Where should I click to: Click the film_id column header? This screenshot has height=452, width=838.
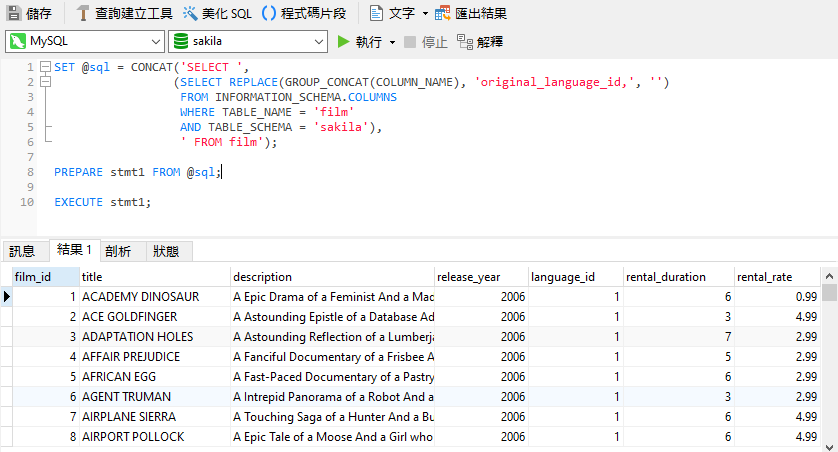pos(45,277)
